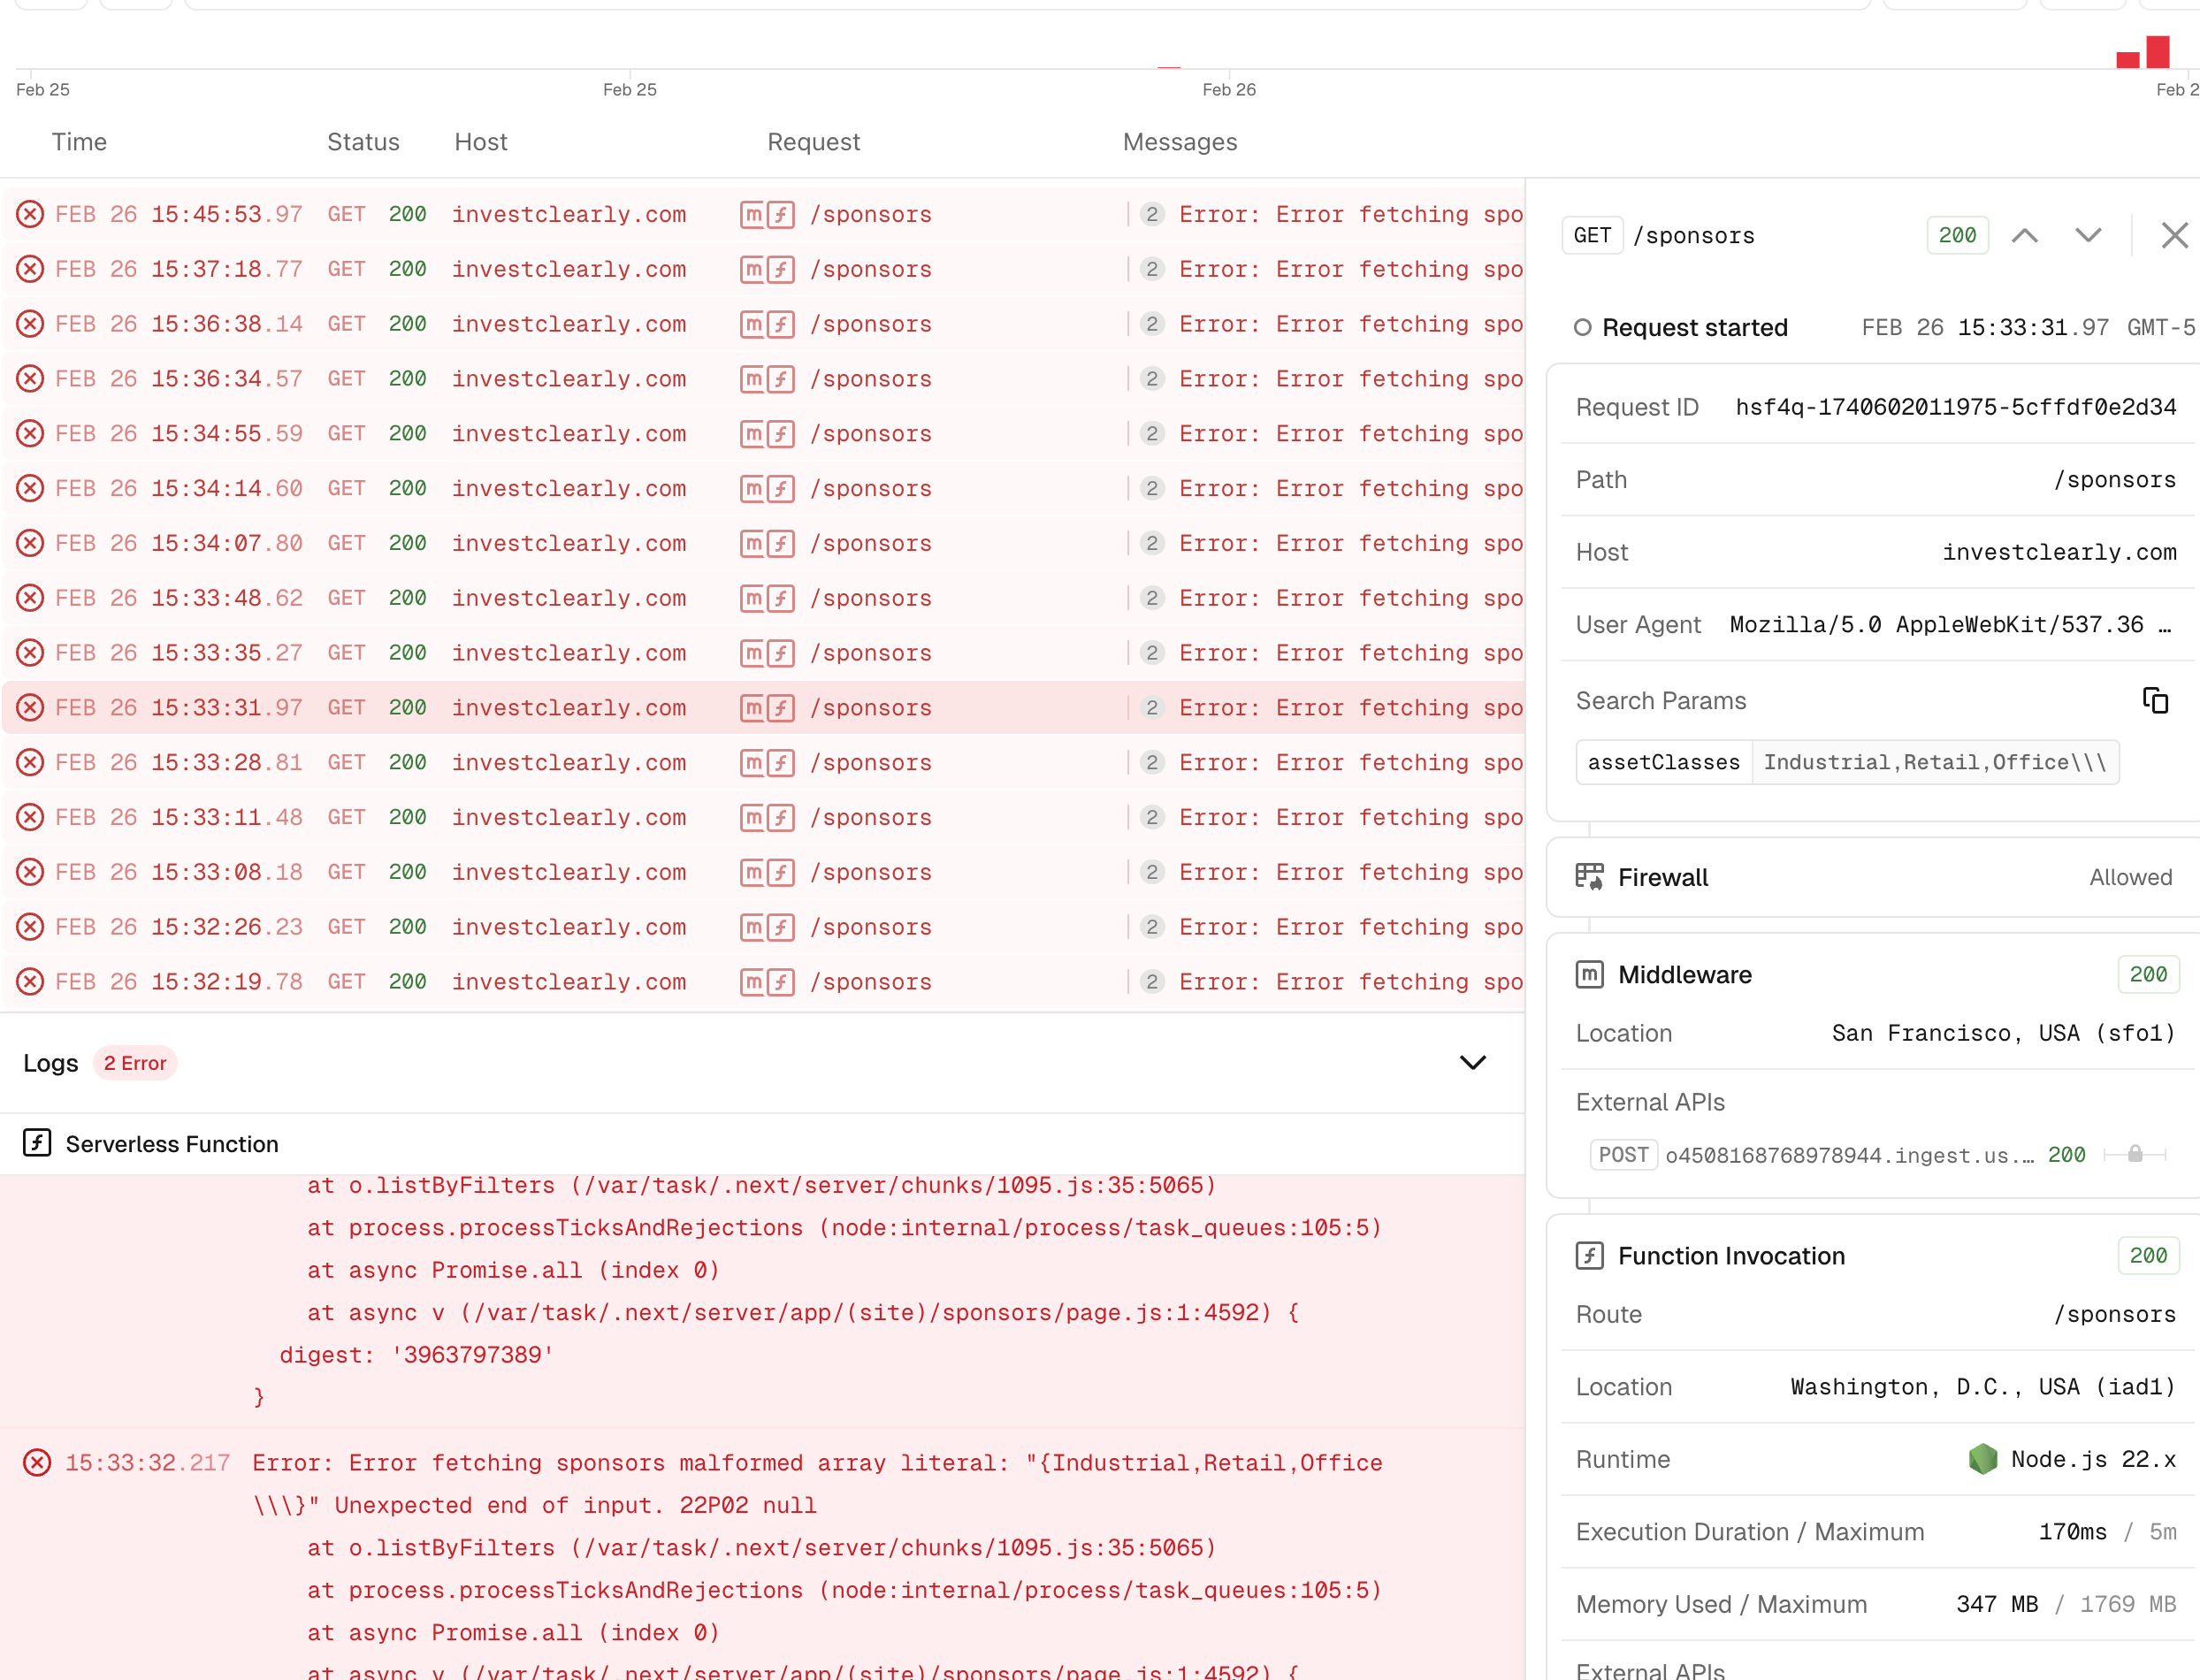Click the 2 Error badge in Logs
Image resolution: width=2200 pixels, height=1680 pixels.
(x=135, y=1063)
